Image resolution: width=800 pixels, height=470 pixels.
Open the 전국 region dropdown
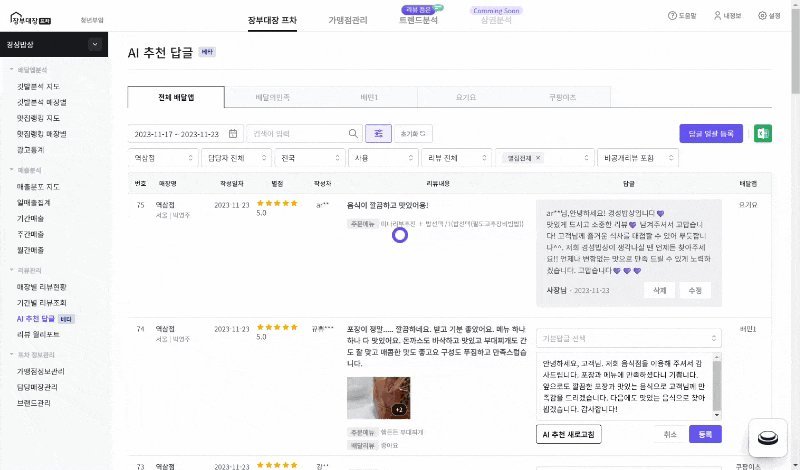pos(310,158)
